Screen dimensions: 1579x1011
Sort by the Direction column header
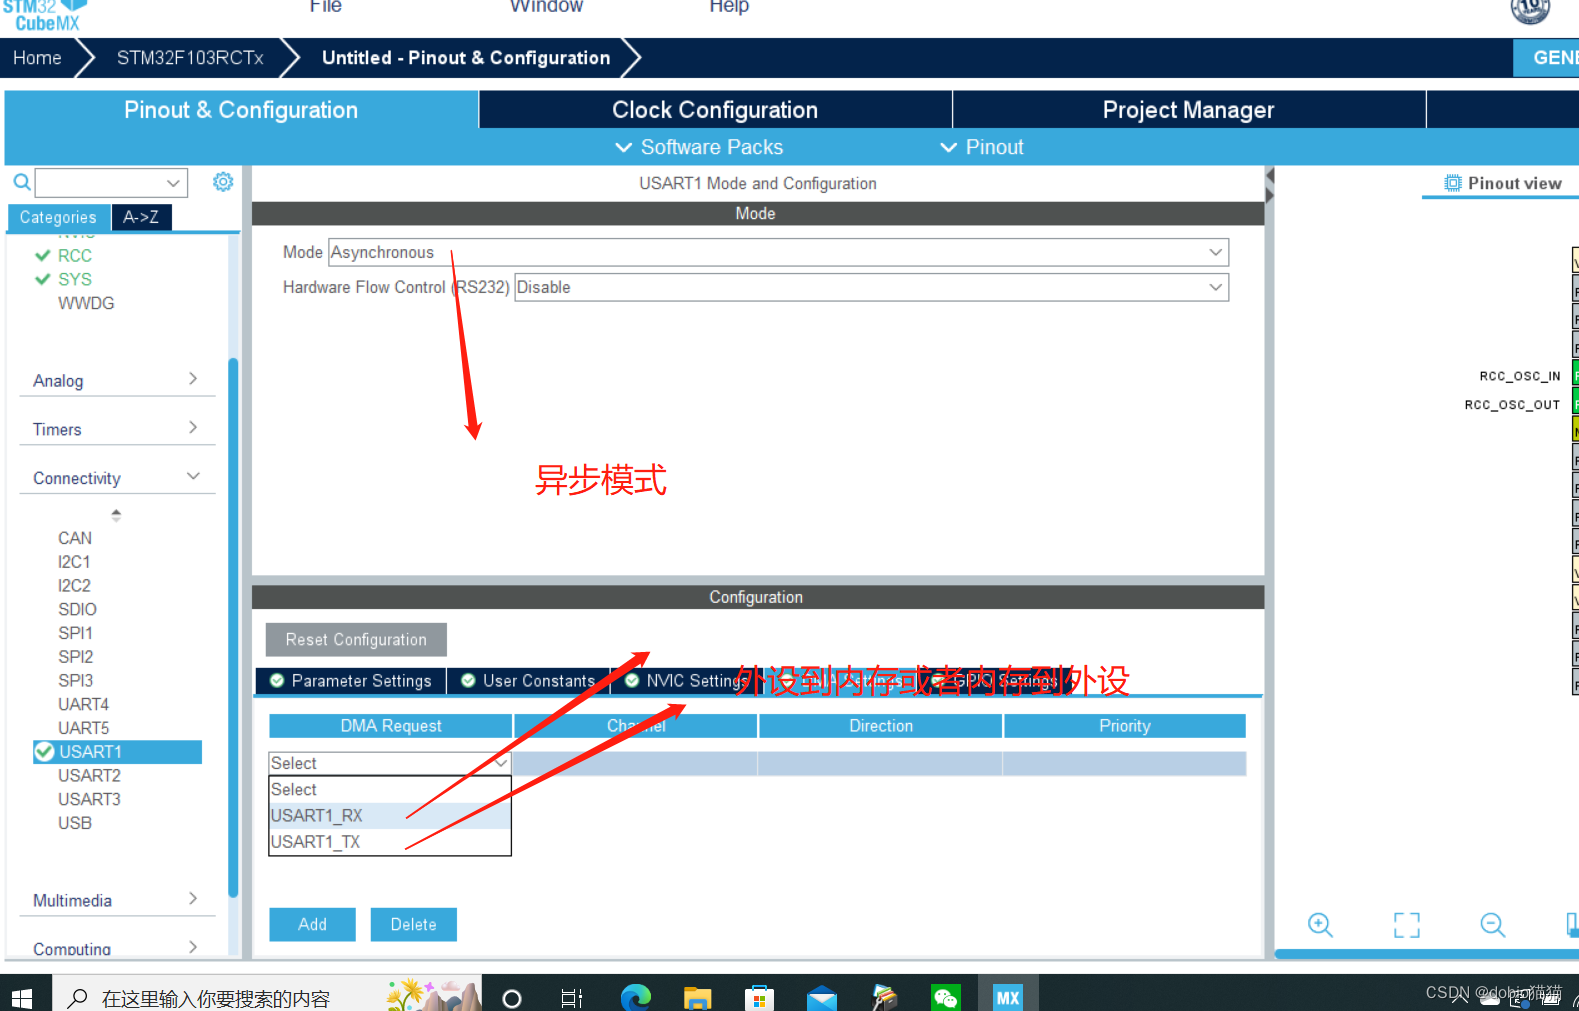(x=881, y=726)
